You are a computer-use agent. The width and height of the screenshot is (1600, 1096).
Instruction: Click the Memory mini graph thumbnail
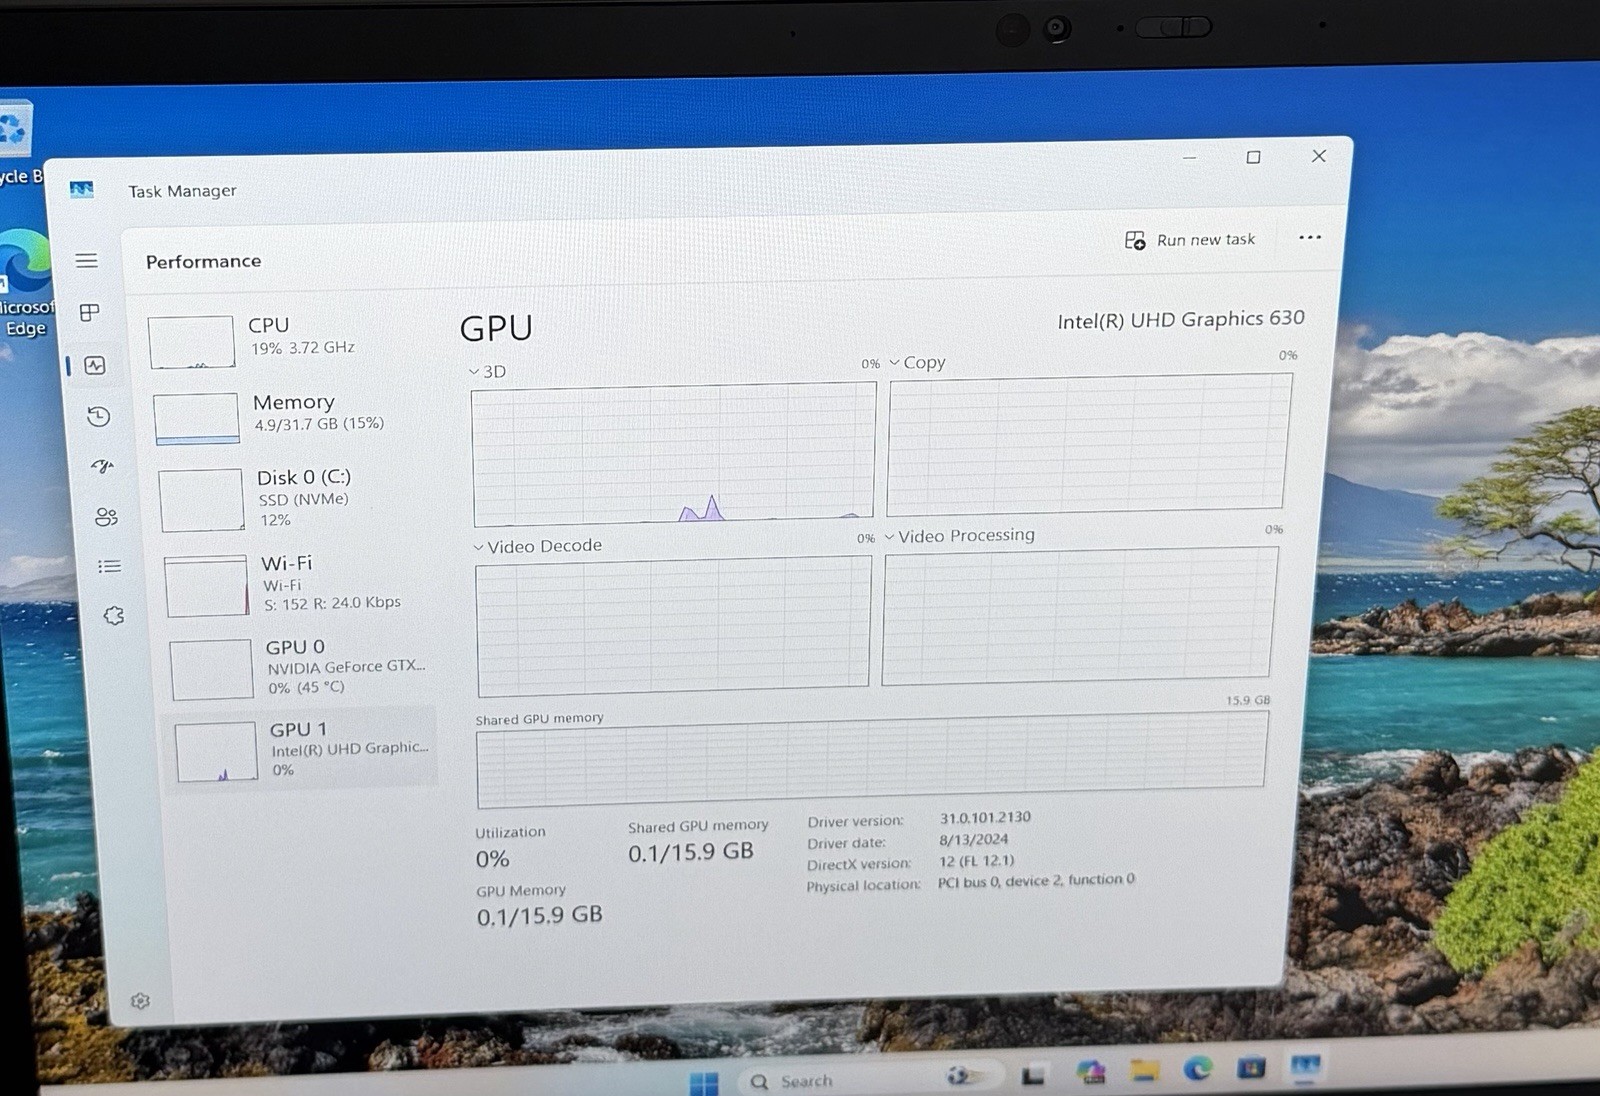click(x=197, y=419)
